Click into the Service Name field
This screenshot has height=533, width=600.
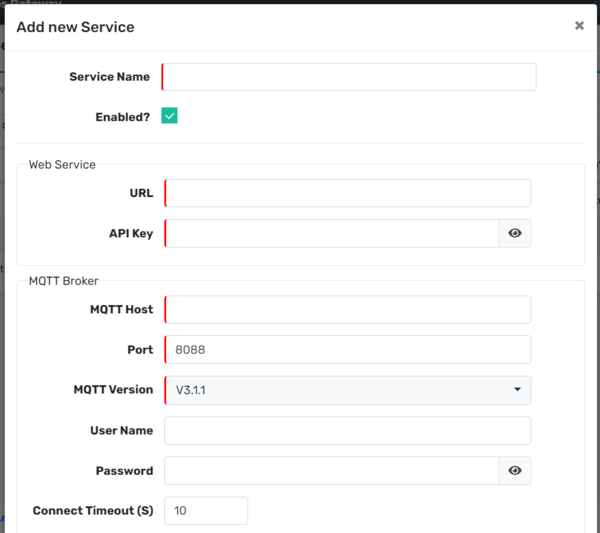pos(349,77)
